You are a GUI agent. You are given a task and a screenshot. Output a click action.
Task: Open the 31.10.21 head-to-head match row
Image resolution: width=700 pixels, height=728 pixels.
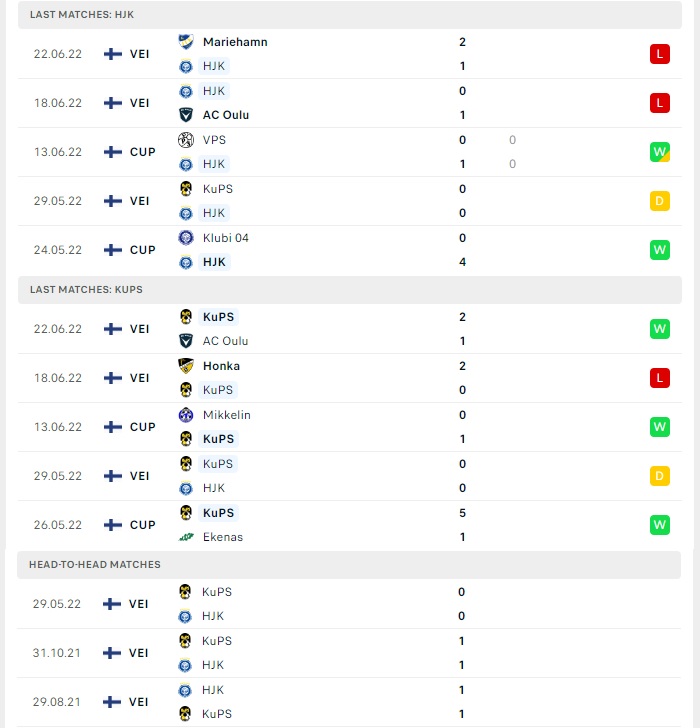349,653
